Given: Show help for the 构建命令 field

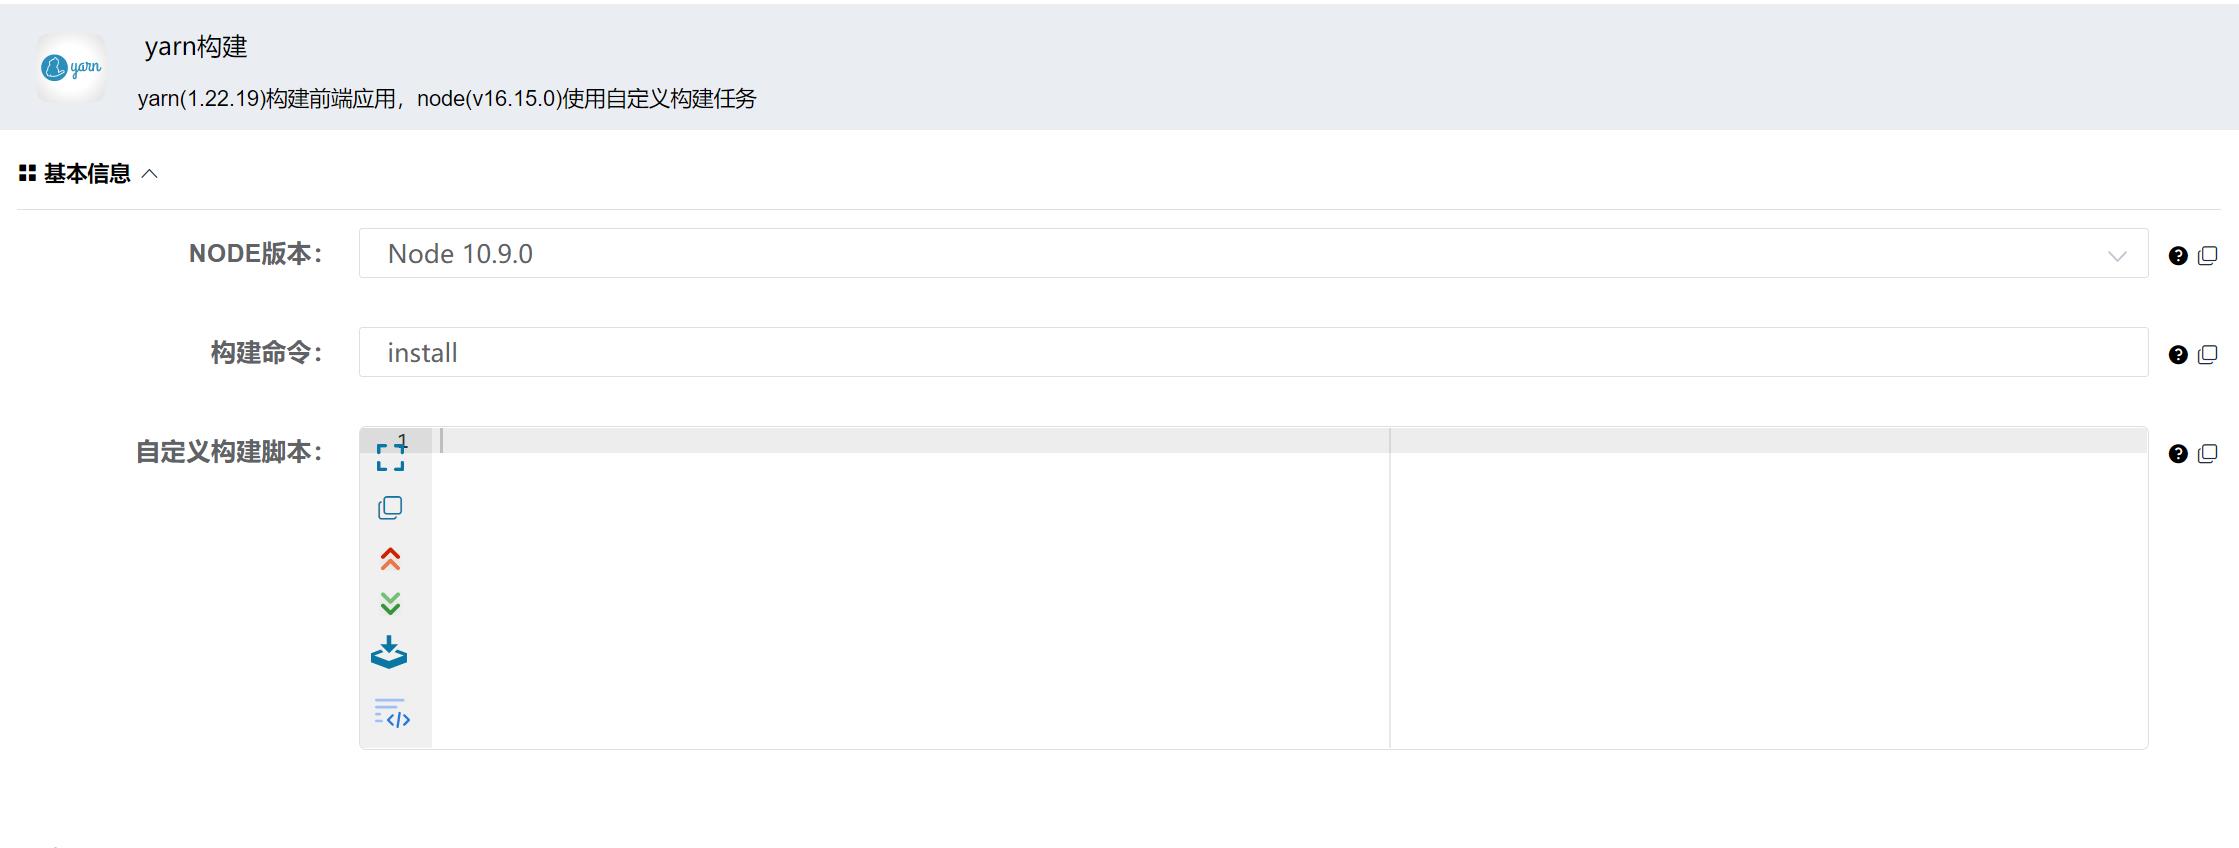Looking at the screenshot, I should pyautogui.click(x=2178, y=355).
